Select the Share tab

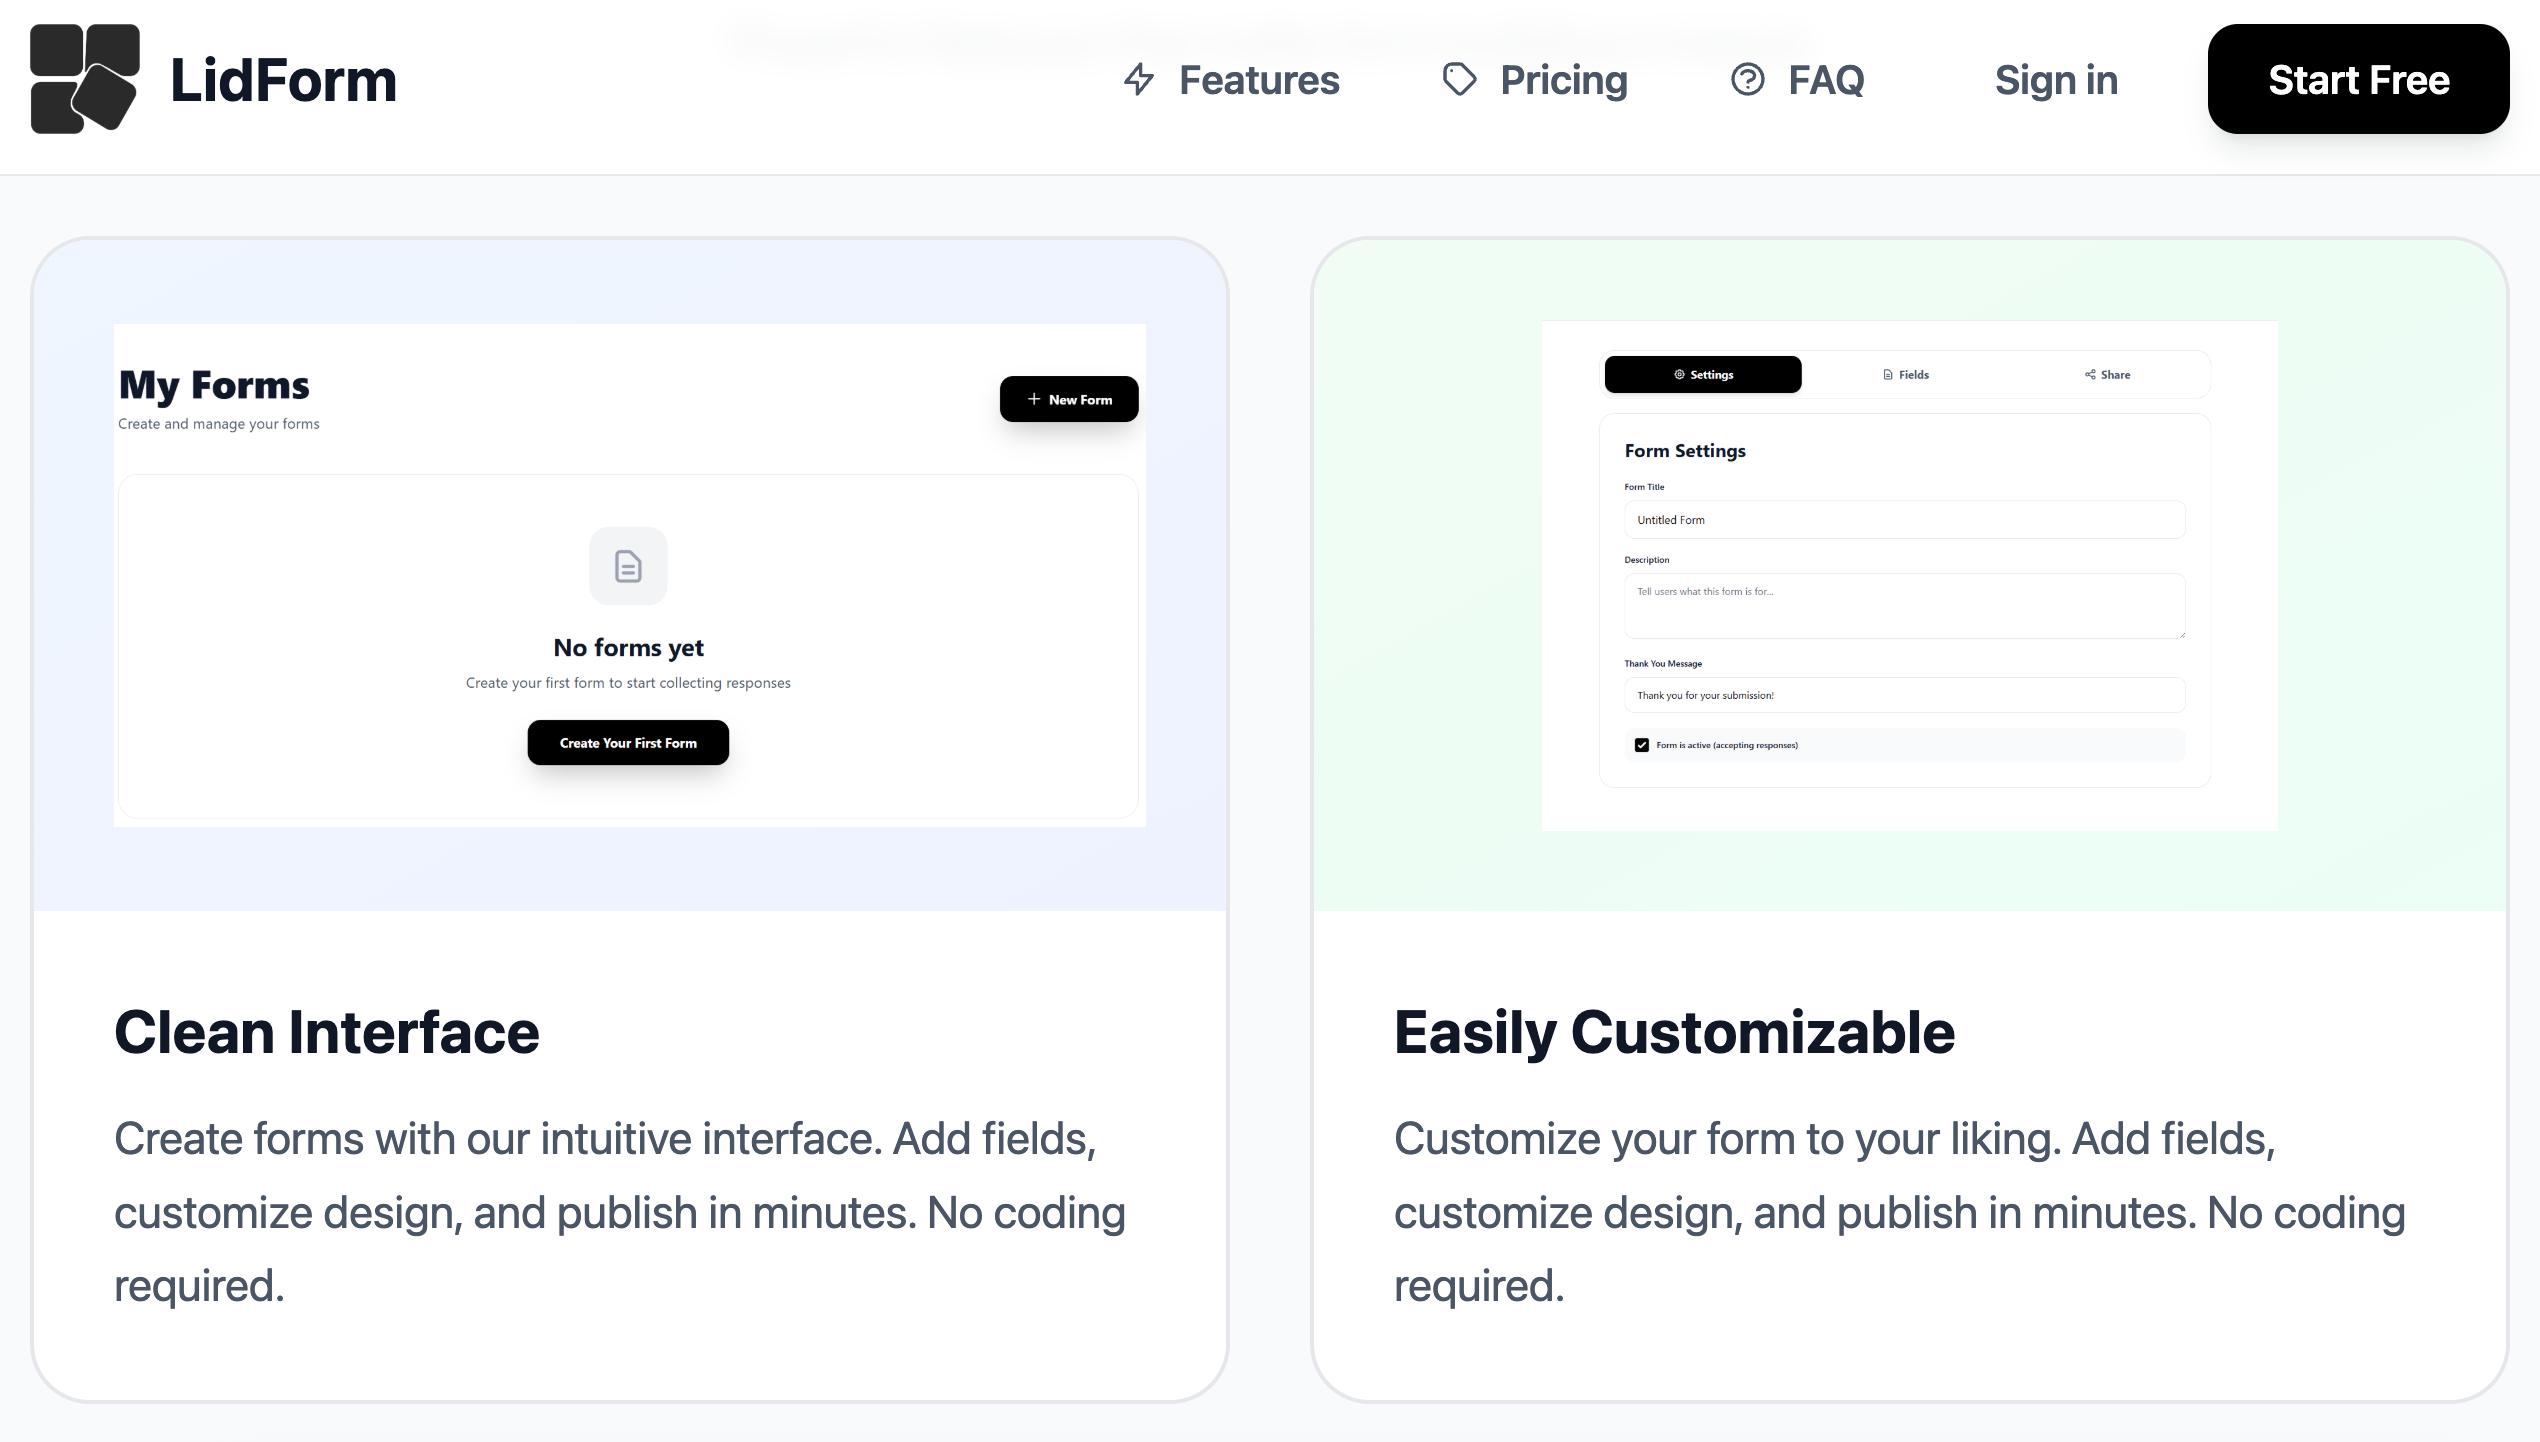pyautogui.click(x=2108, y=375)
